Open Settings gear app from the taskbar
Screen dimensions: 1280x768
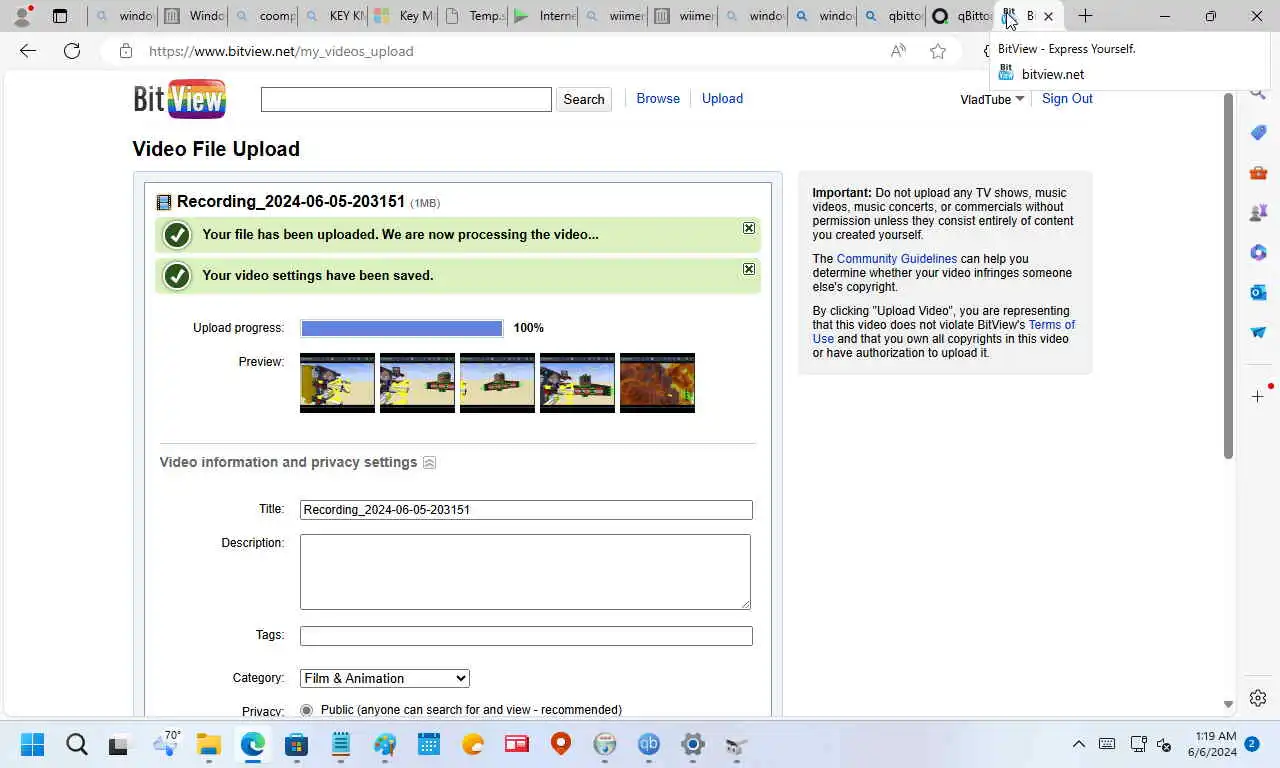(693, 745)
